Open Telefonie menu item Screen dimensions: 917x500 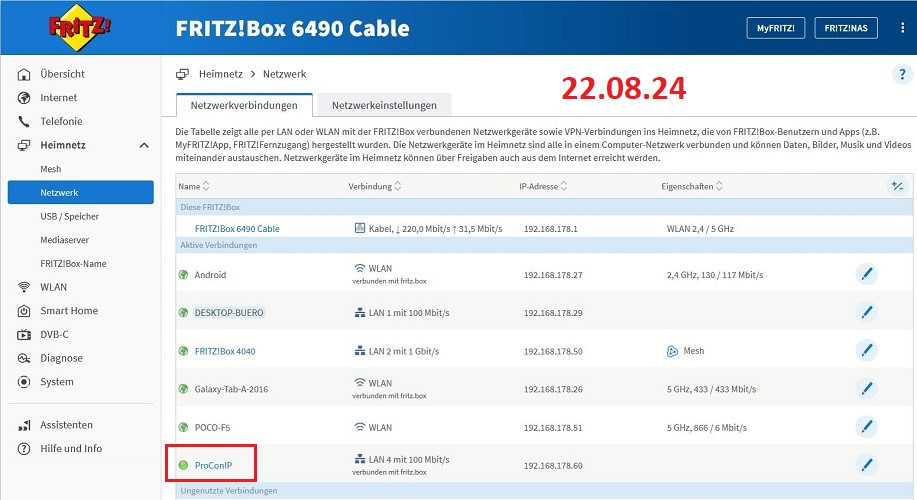61,122
